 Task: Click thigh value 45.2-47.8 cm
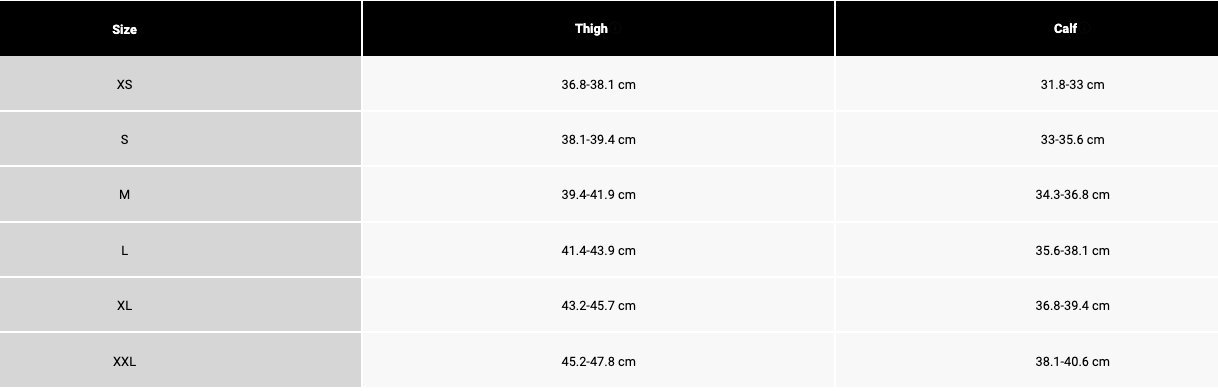coord(598,361)
